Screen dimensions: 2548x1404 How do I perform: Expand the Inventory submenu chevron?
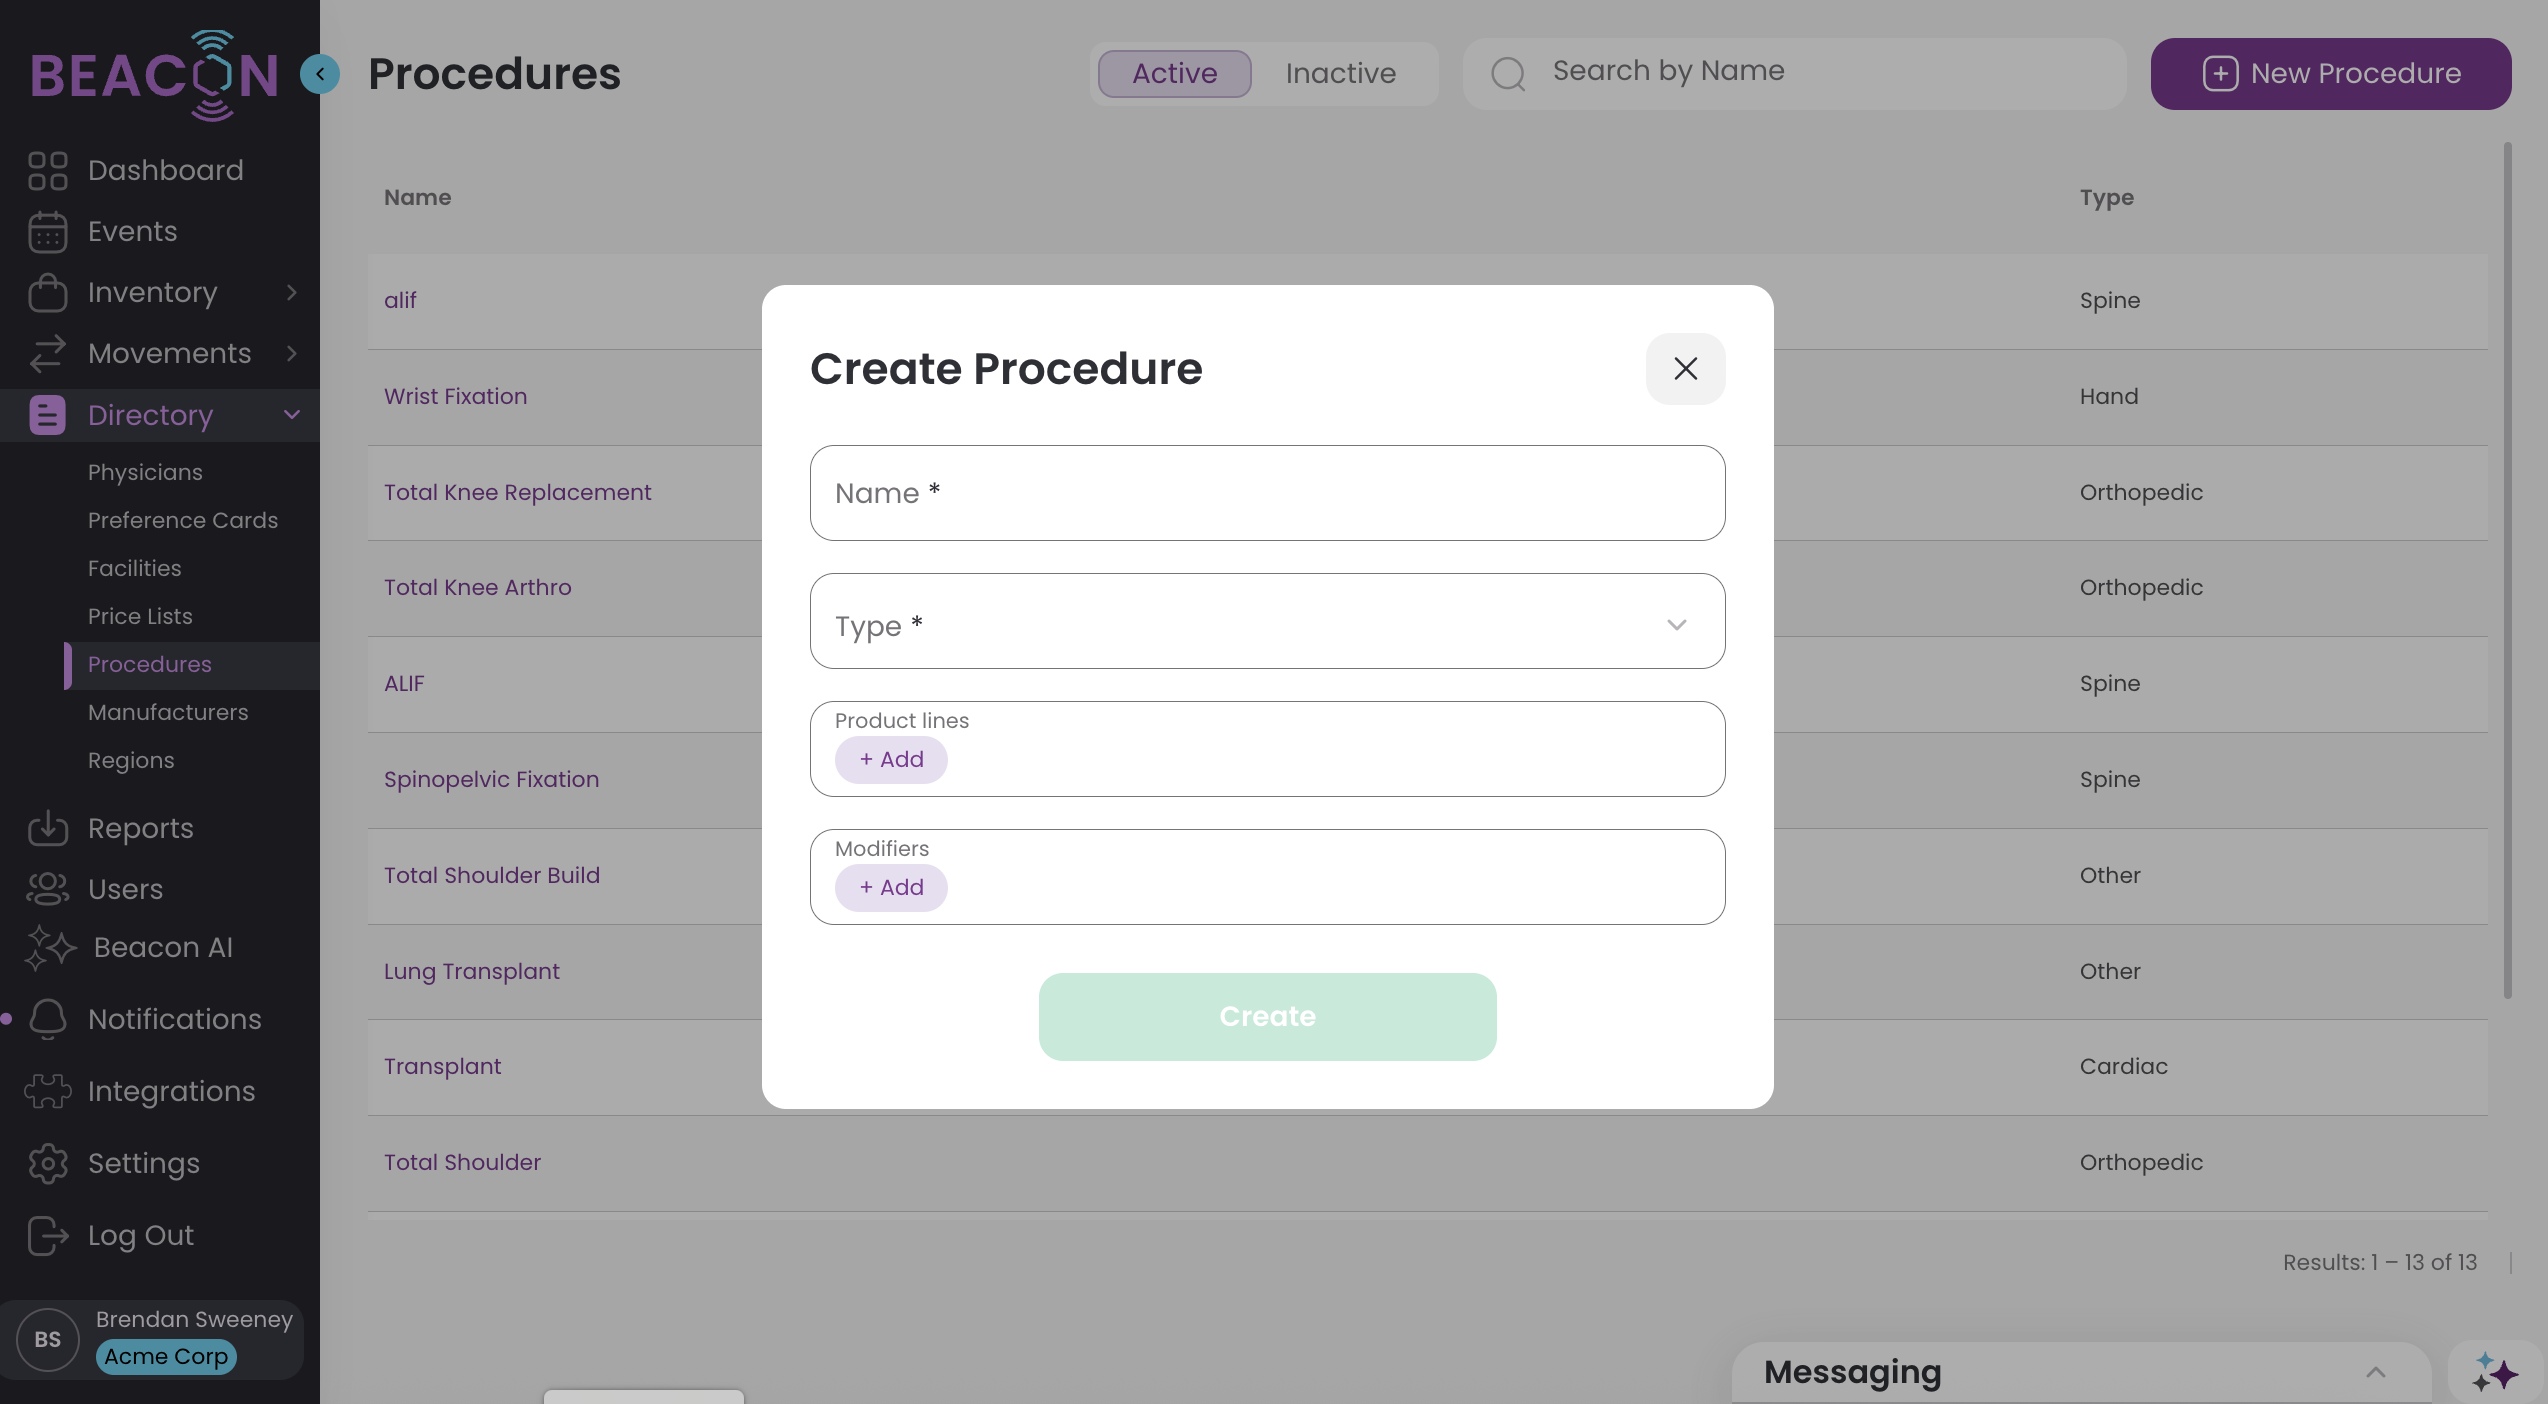point(292,292)
